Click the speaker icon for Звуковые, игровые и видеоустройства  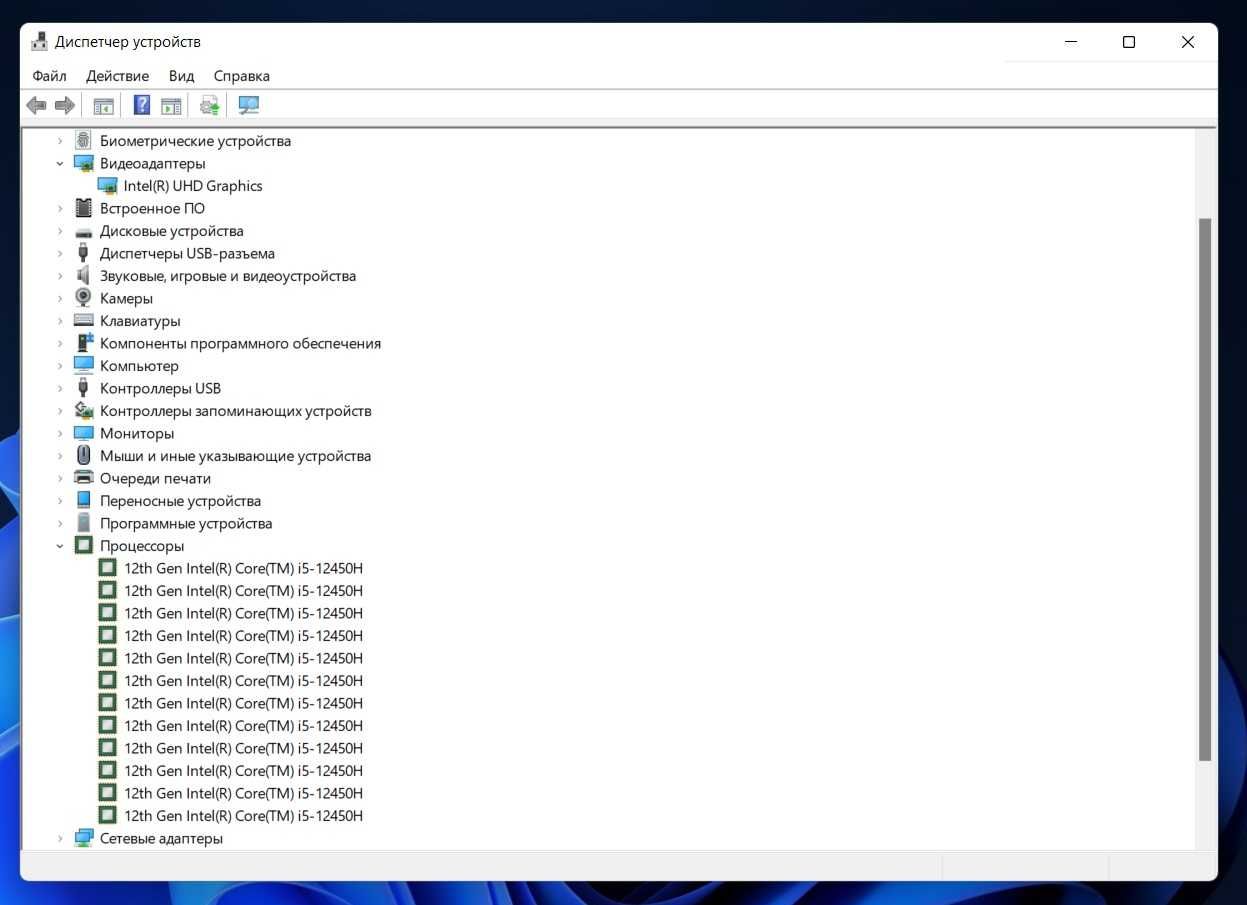point(83,276)
